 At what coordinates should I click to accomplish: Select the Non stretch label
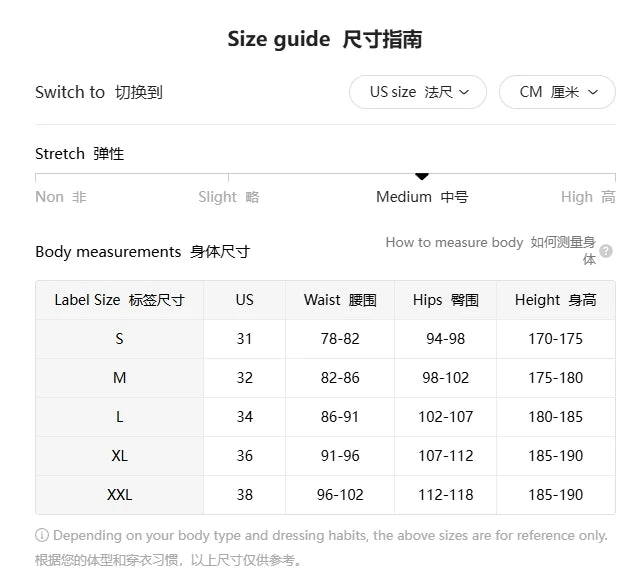pos(61,197)
